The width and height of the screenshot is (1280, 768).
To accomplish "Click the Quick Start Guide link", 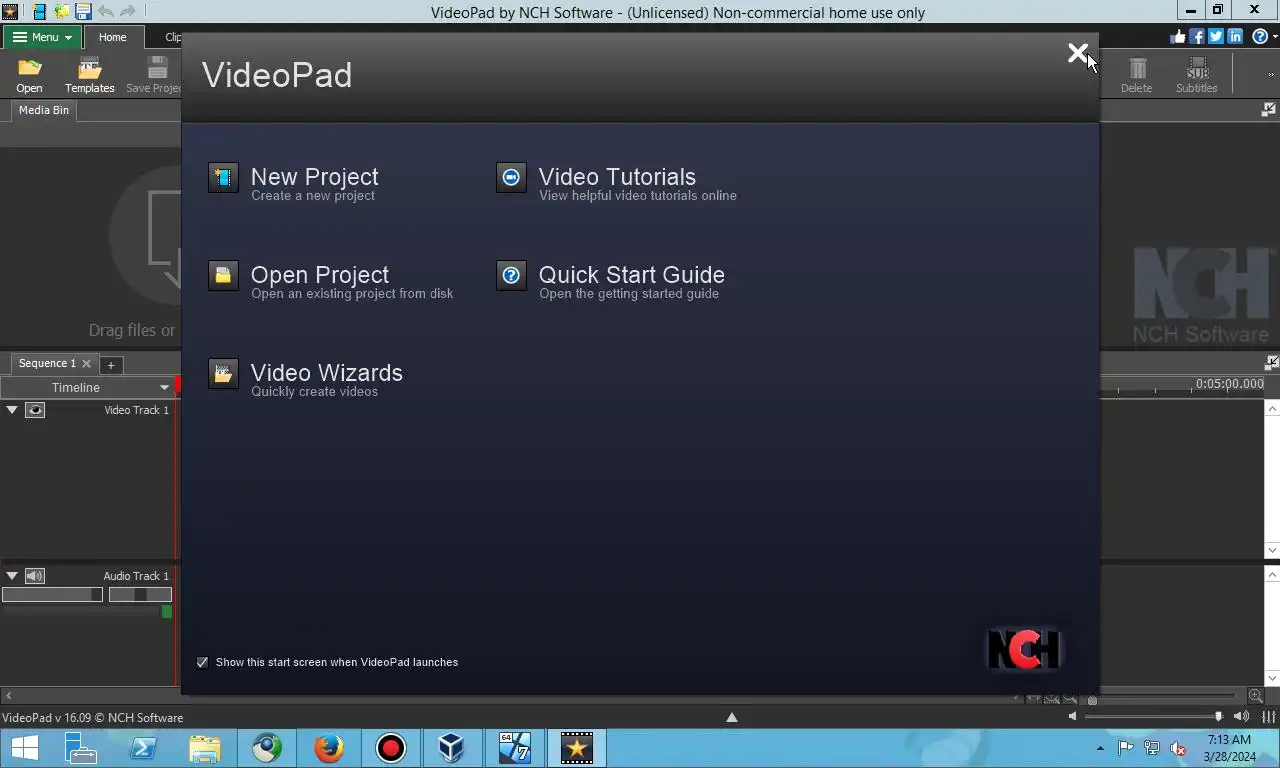I will tap(632, 275).
